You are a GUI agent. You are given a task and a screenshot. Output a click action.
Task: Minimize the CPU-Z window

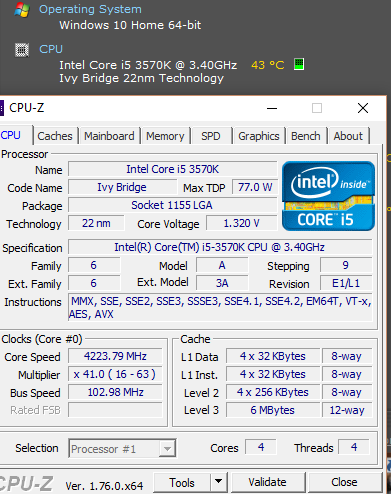coord(272,108)
